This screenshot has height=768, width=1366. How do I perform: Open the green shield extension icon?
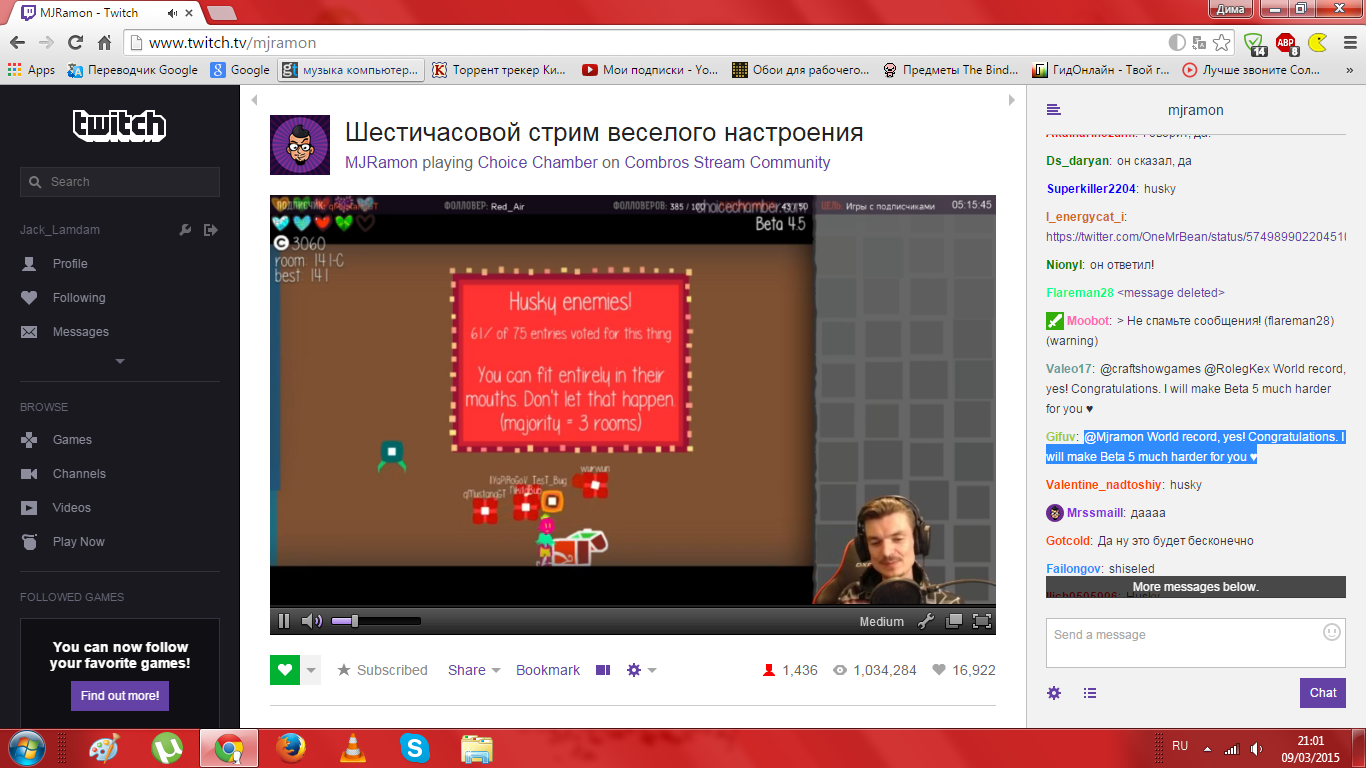click(1254, 43)
